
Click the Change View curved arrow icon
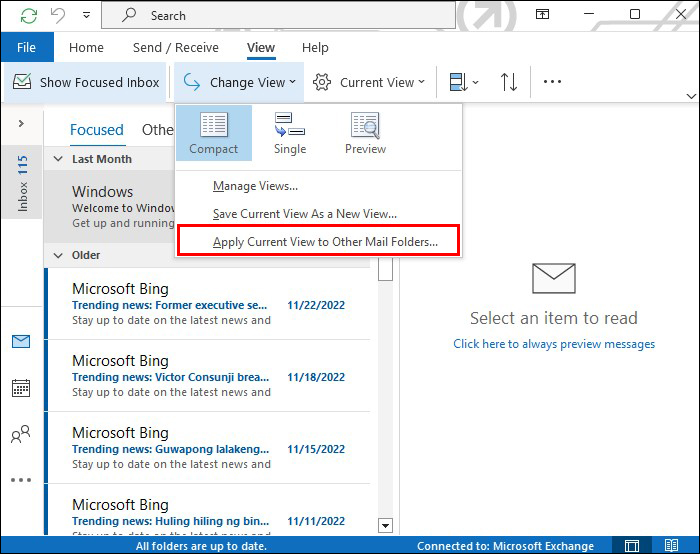click(x=192, y=82)
